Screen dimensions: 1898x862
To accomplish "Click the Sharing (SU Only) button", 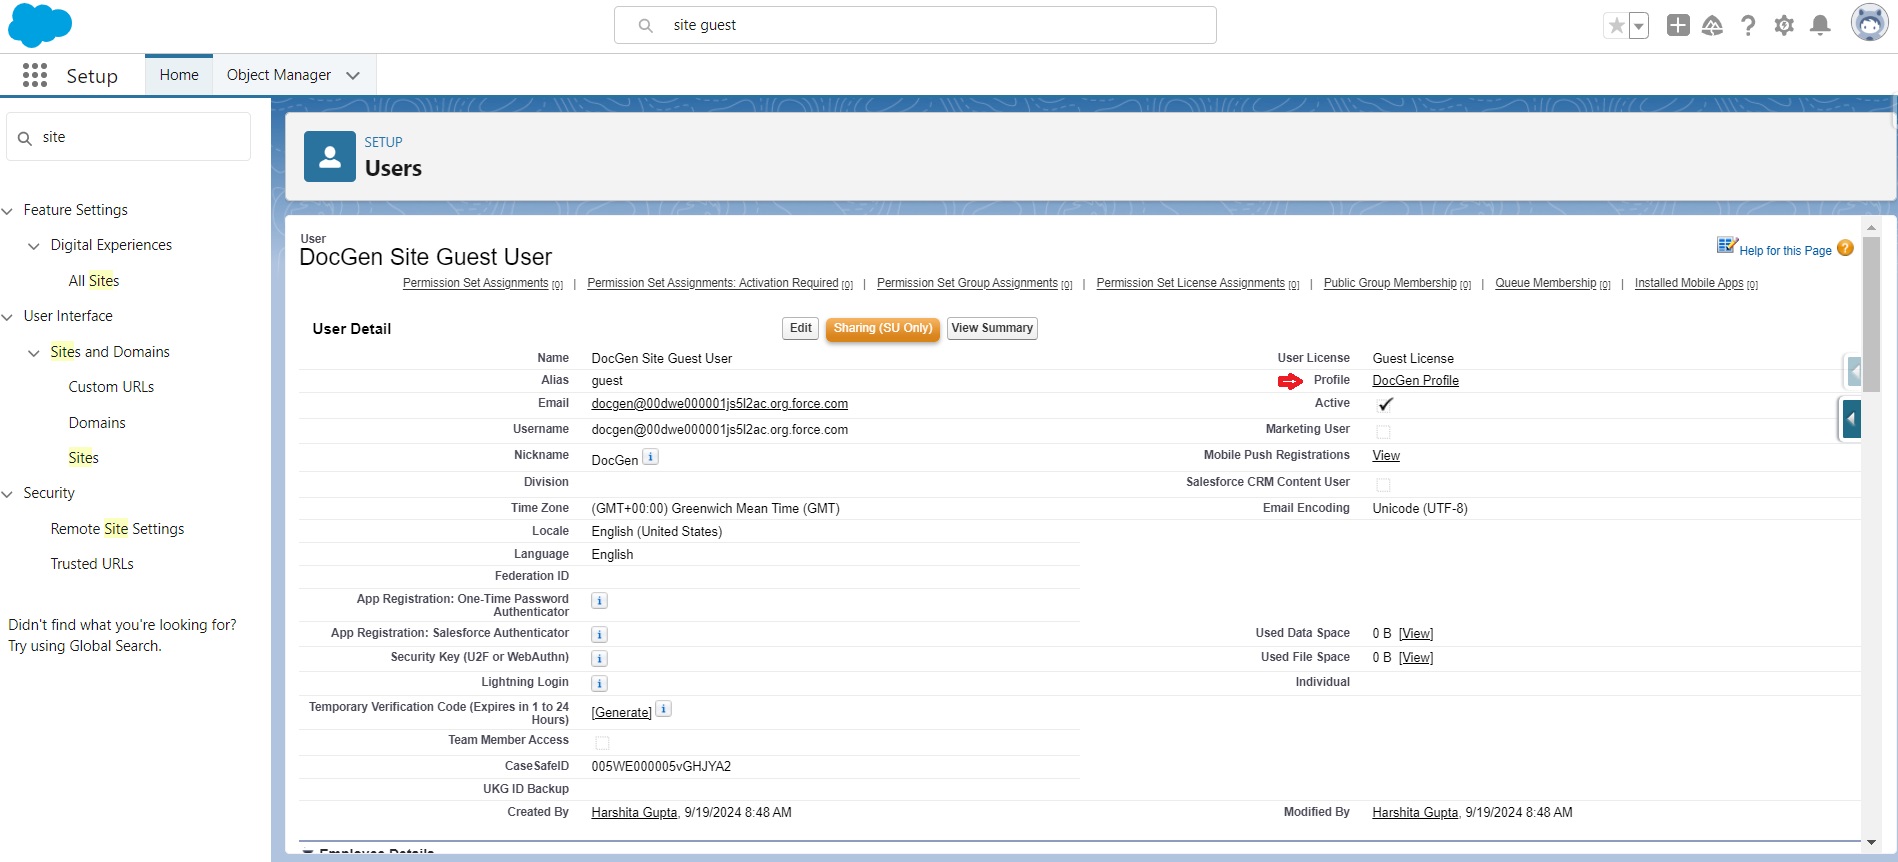I will 883,328.
